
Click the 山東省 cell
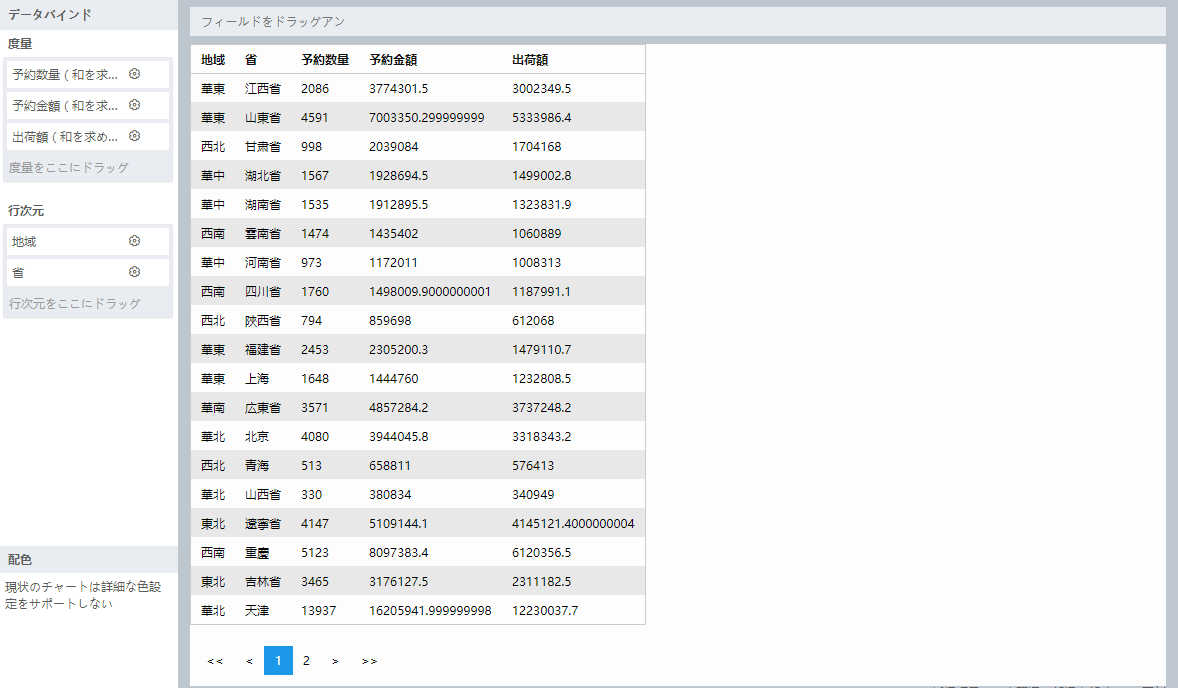pos(263,118)
